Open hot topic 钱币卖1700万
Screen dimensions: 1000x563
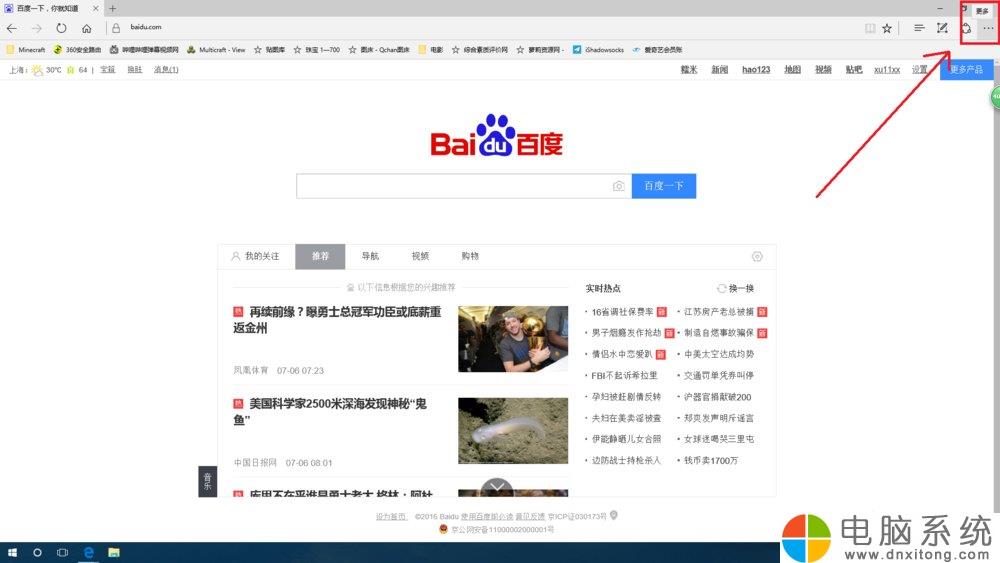pyautogui.click(x=710, y=460)
